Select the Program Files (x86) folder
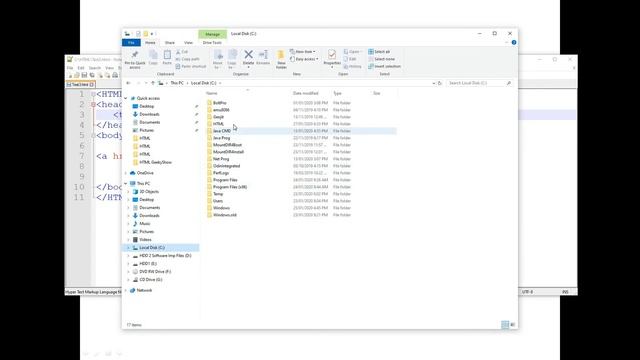 point(230,187)
